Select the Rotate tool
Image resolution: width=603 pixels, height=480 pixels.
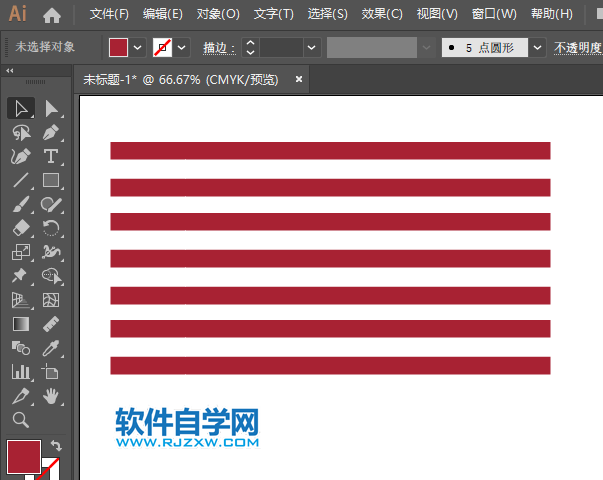pyautogui.click(x=51, y=228)
